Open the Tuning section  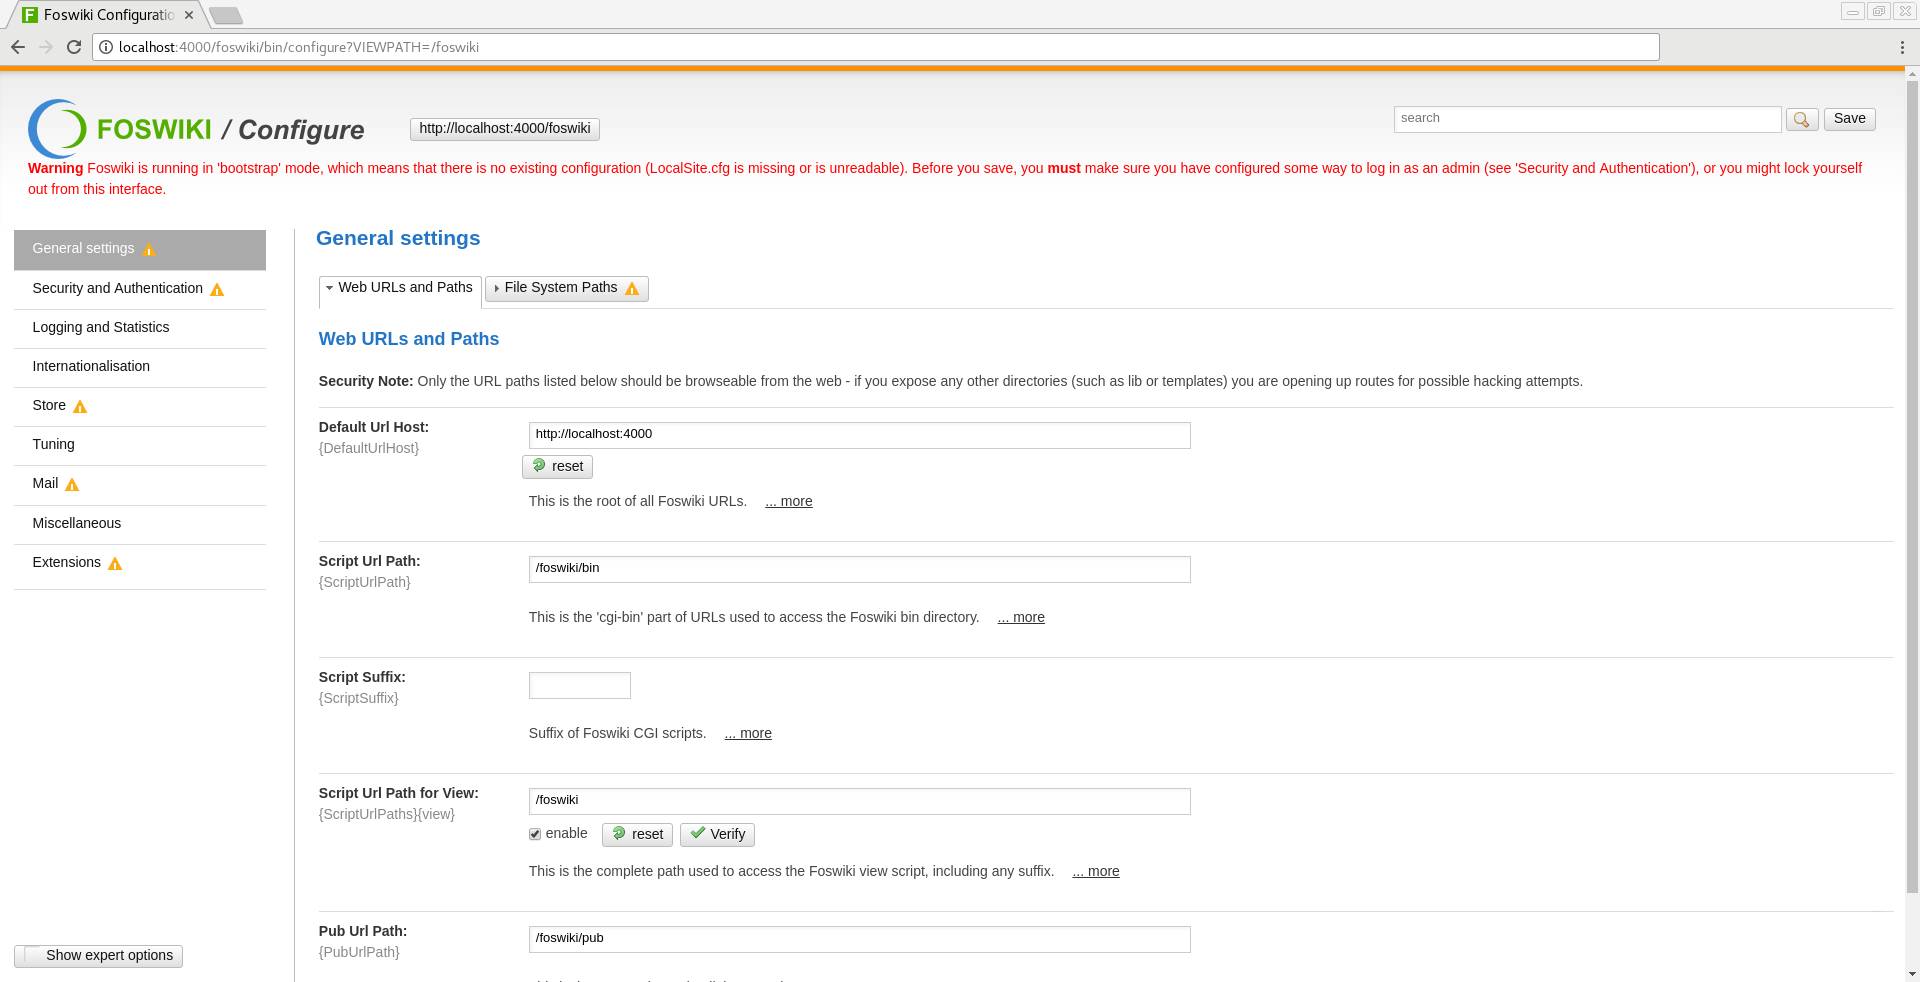pos(140,445)
